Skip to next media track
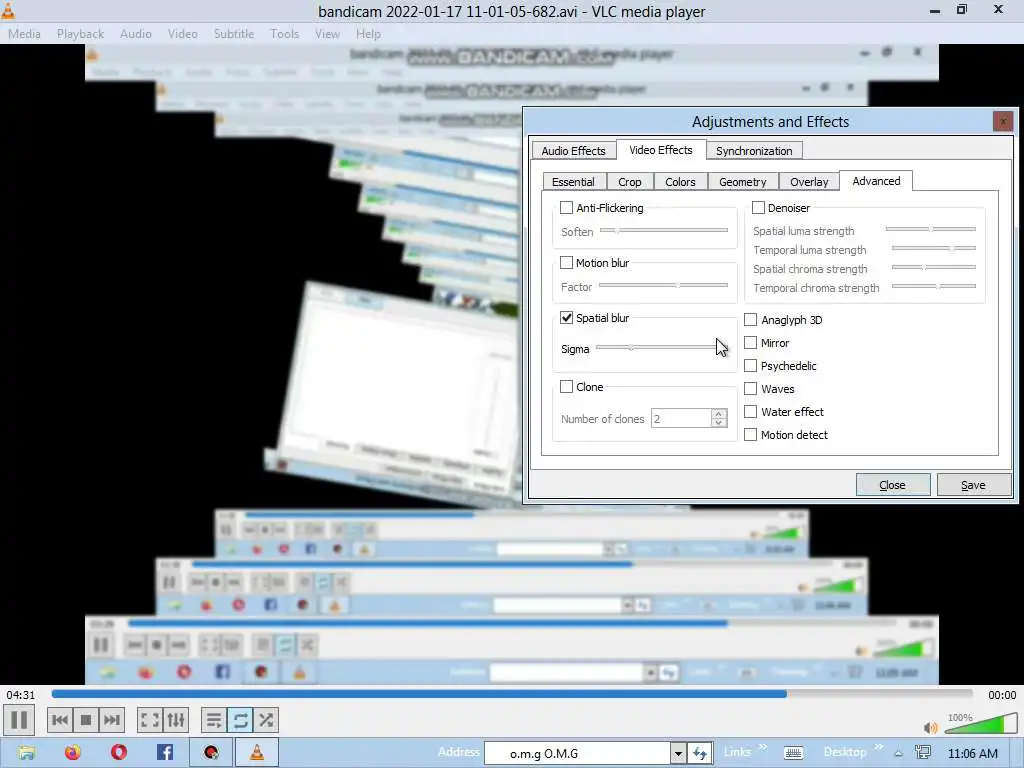The width and height of the screenshot is (1024, 768). tap(112, 720)
